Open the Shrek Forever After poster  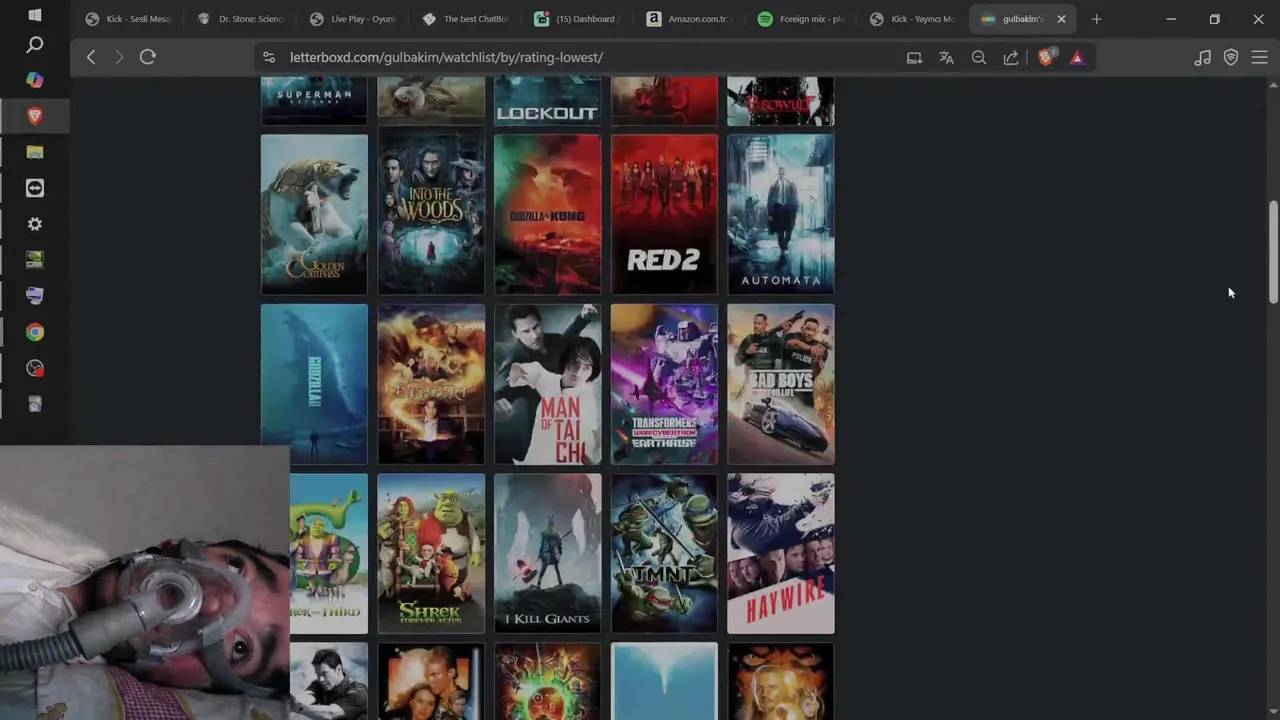pyautogui.click(x=431, y=554)
